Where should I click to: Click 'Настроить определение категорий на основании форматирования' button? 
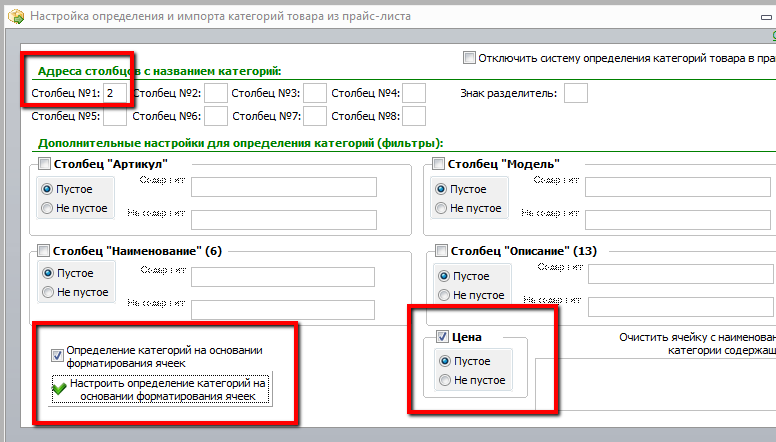pyautogui.click(x=160, y=390)
